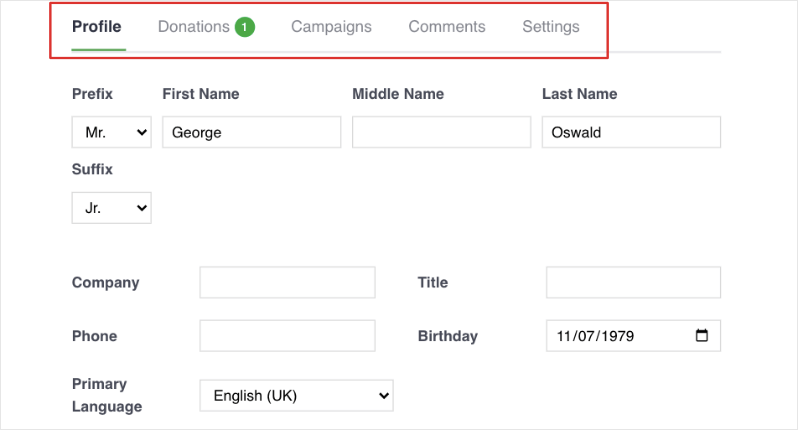Expand the Prefix dropdown showing Mr.

pos(111,132)
